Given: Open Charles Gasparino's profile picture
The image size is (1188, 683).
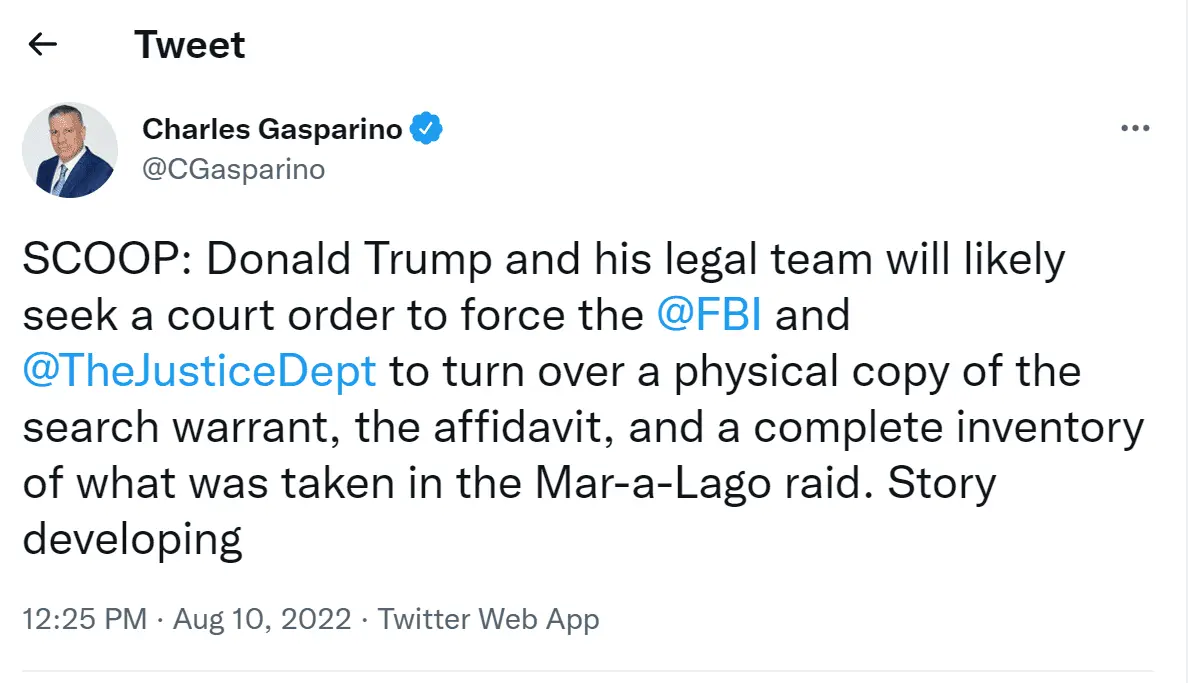Looking at the screenshot, I should pyautogui.click(x=70, y=149).
